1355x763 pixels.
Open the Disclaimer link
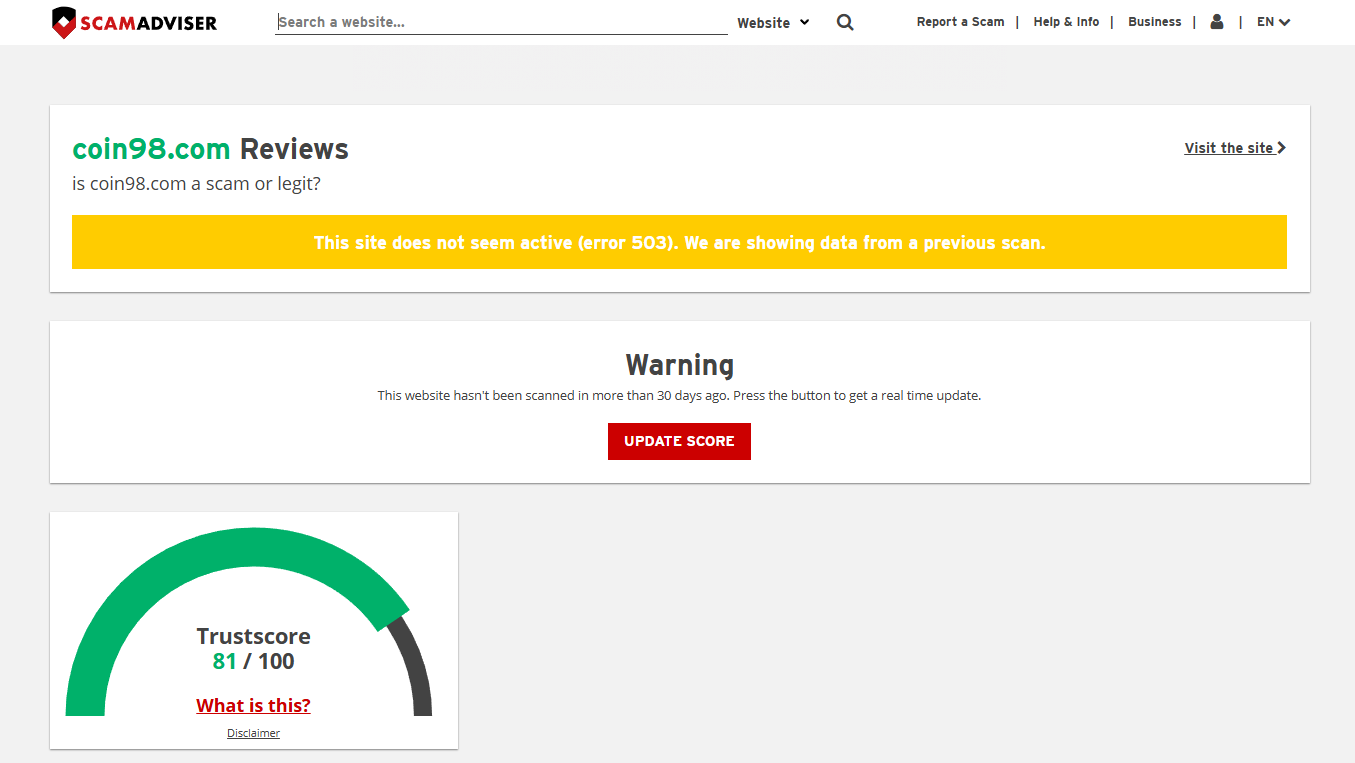253,733
